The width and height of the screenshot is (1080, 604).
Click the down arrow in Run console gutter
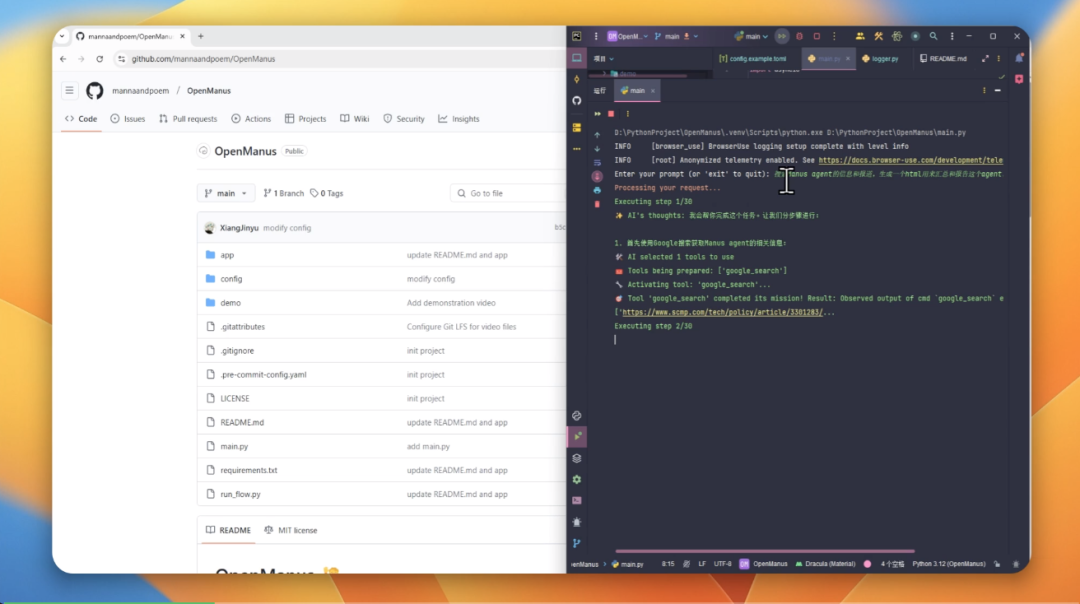tap(598, 149)
